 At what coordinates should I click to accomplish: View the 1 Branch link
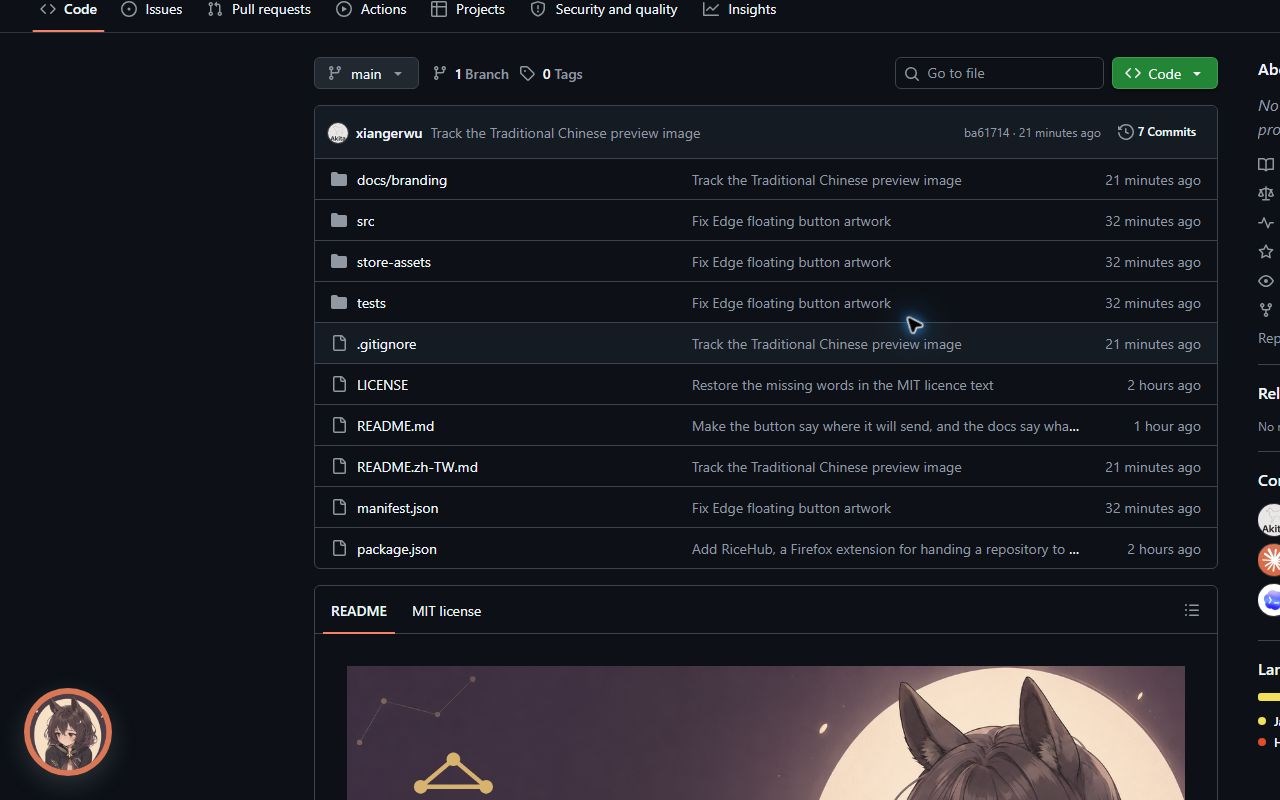pyautogui.click(x=470, y=74)
